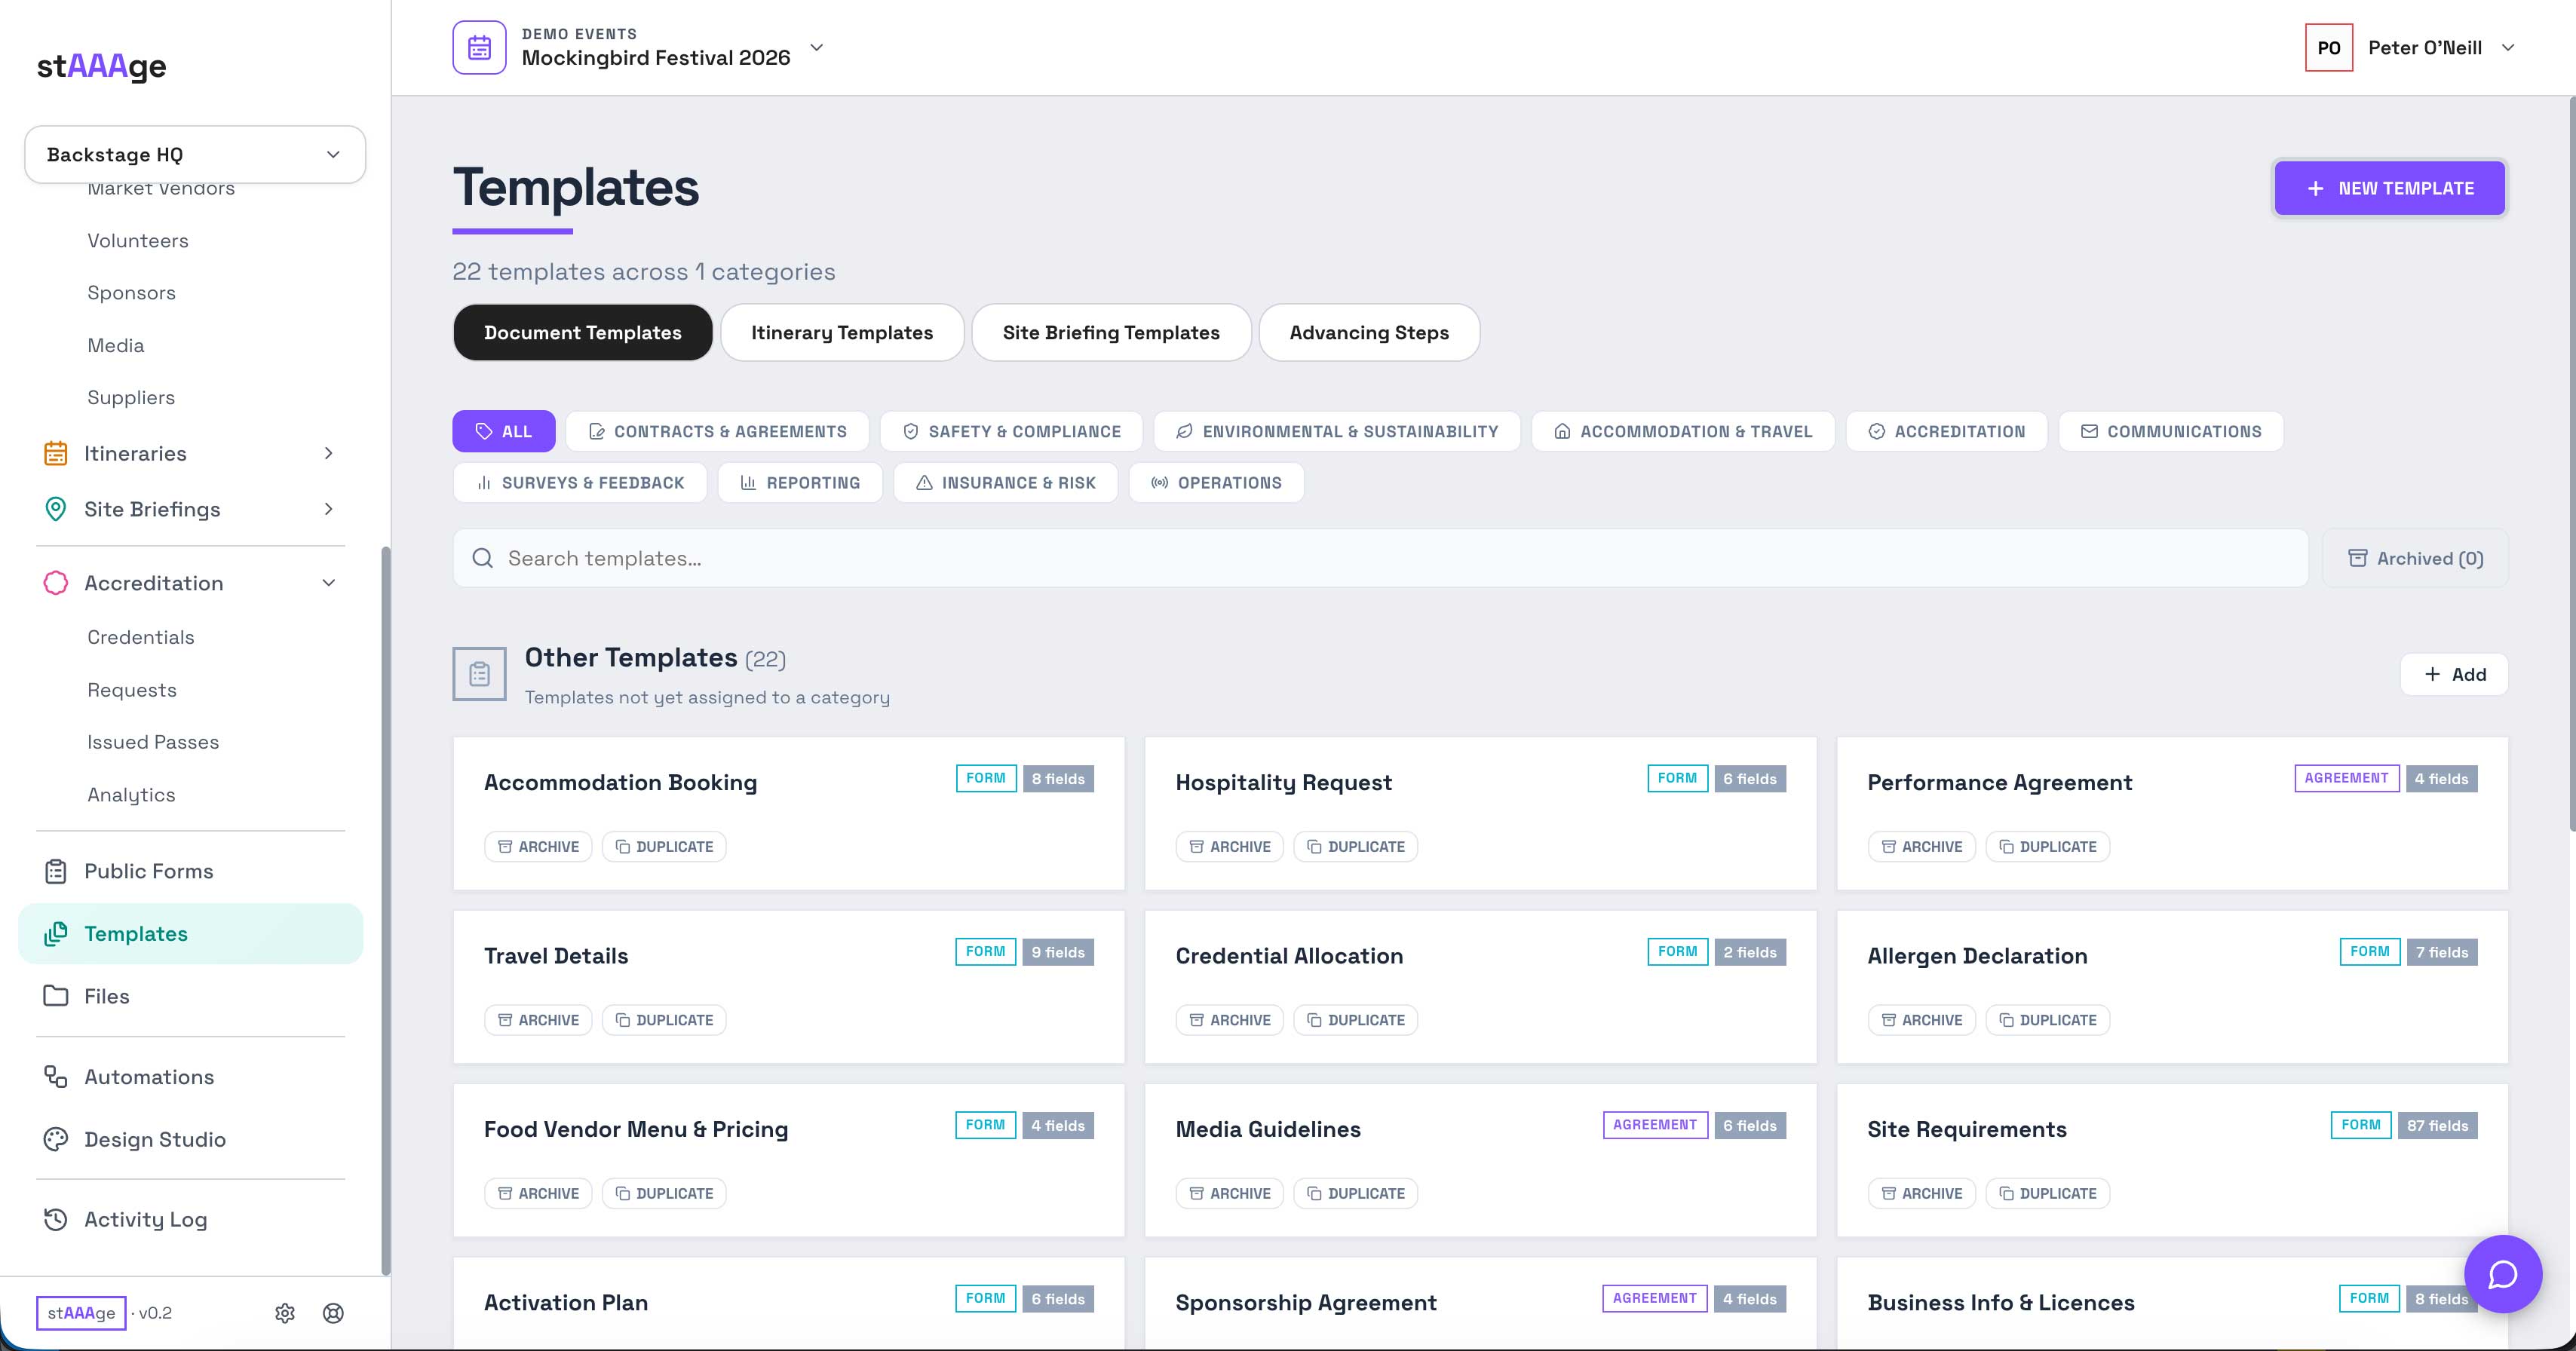
Task: Click the help lifebuoy icon in sidebar footer
Action: click(x=334, y=1313)
